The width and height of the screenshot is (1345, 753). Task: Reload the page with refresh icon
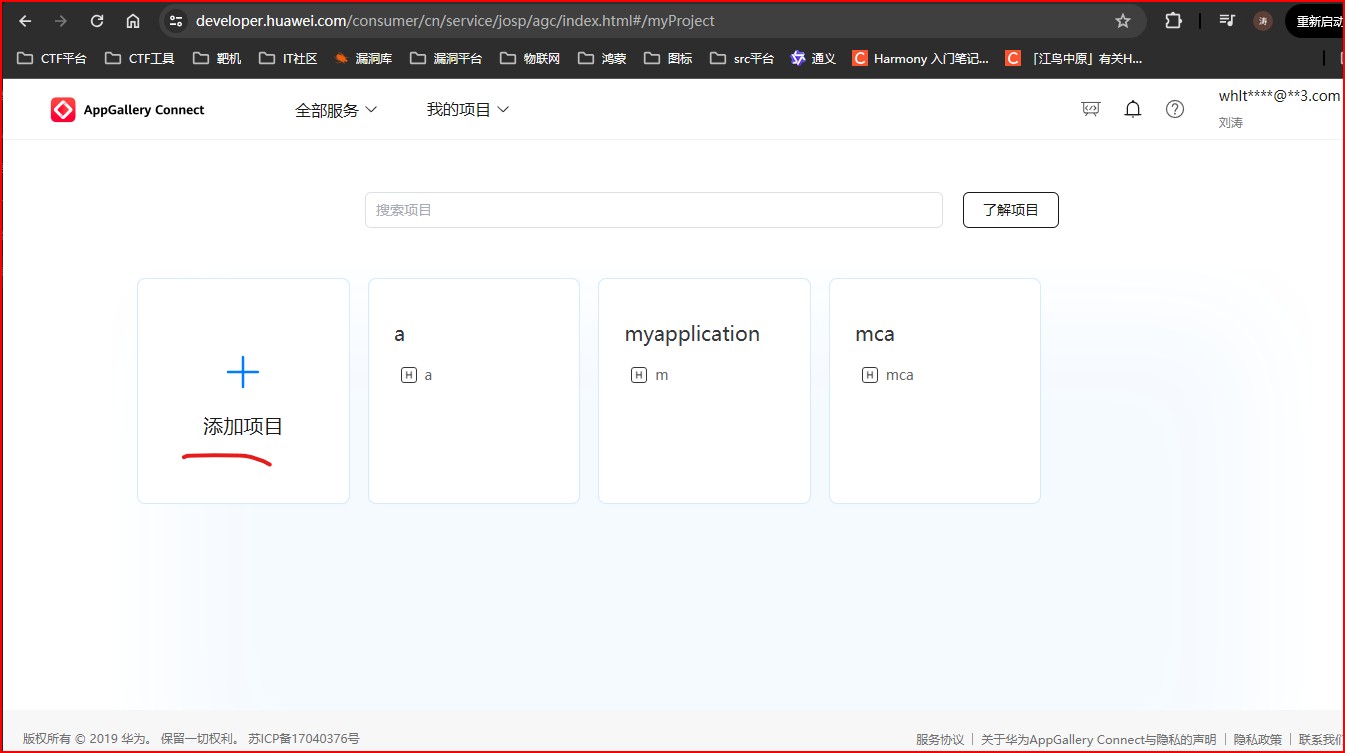pyautogui.click(x=97, y=21)
